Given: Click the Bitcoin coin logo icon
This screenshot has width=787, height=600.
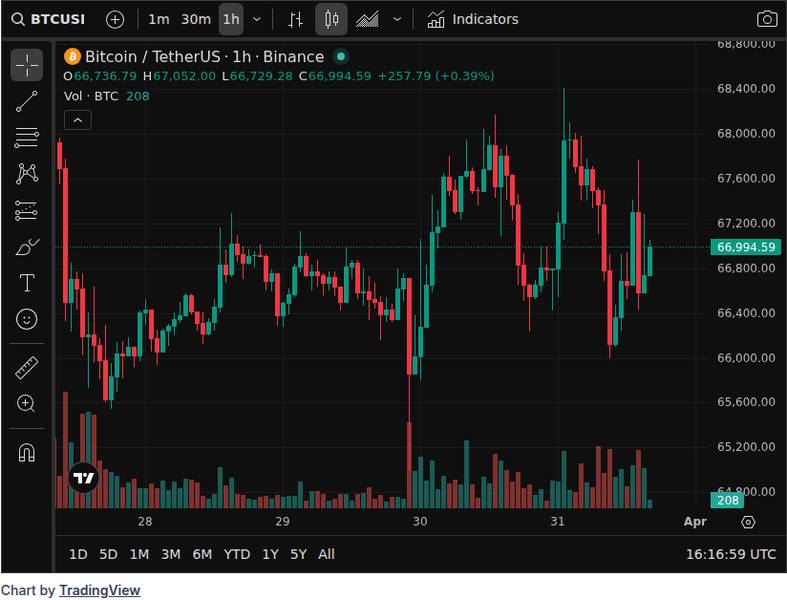Looking at the screenshot, I should tap(72, 57).
